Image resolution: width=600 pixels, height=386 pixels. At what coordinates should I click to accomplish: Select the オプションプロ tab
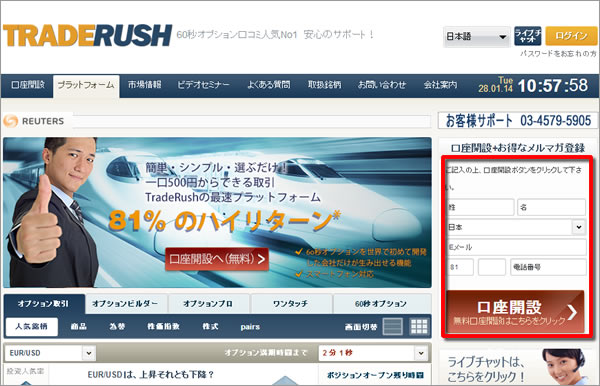(208, 304)
